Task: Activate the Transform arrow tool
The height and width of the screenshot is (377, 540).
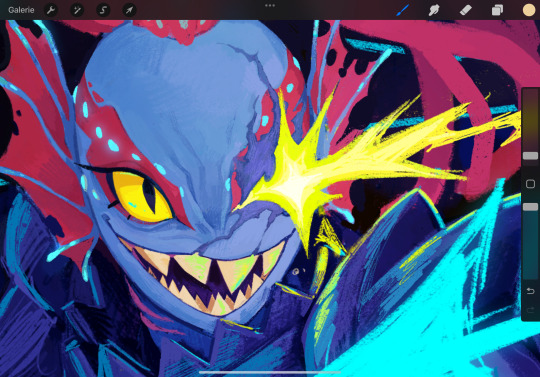Action: click(129, 10)
